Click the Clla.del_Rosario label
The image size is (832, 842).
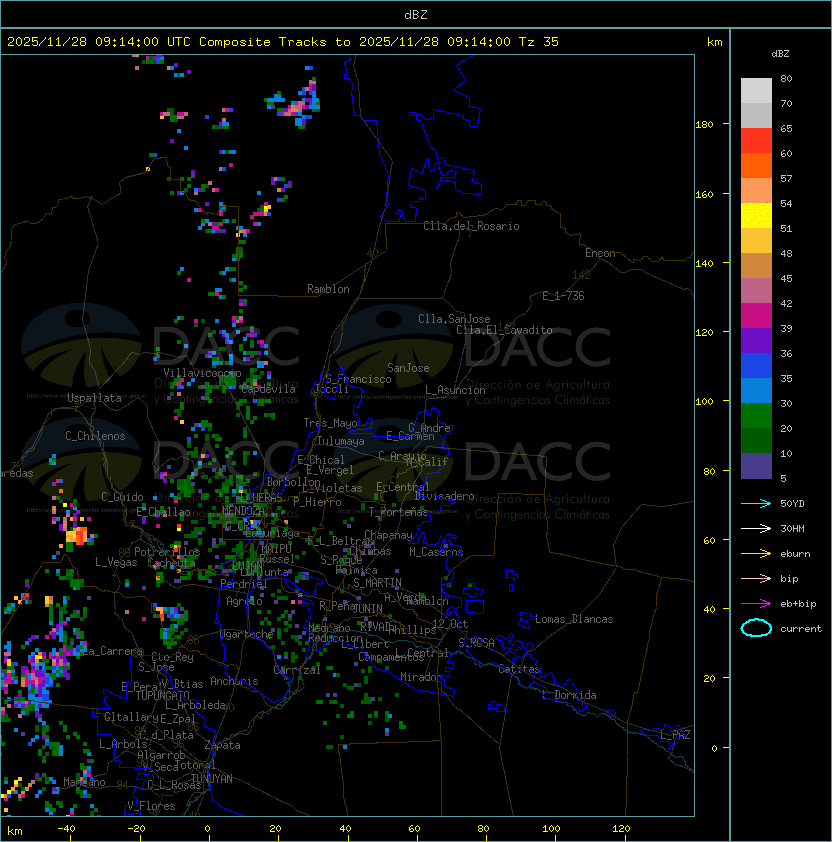pyautogui.click(x=471, y=226)
